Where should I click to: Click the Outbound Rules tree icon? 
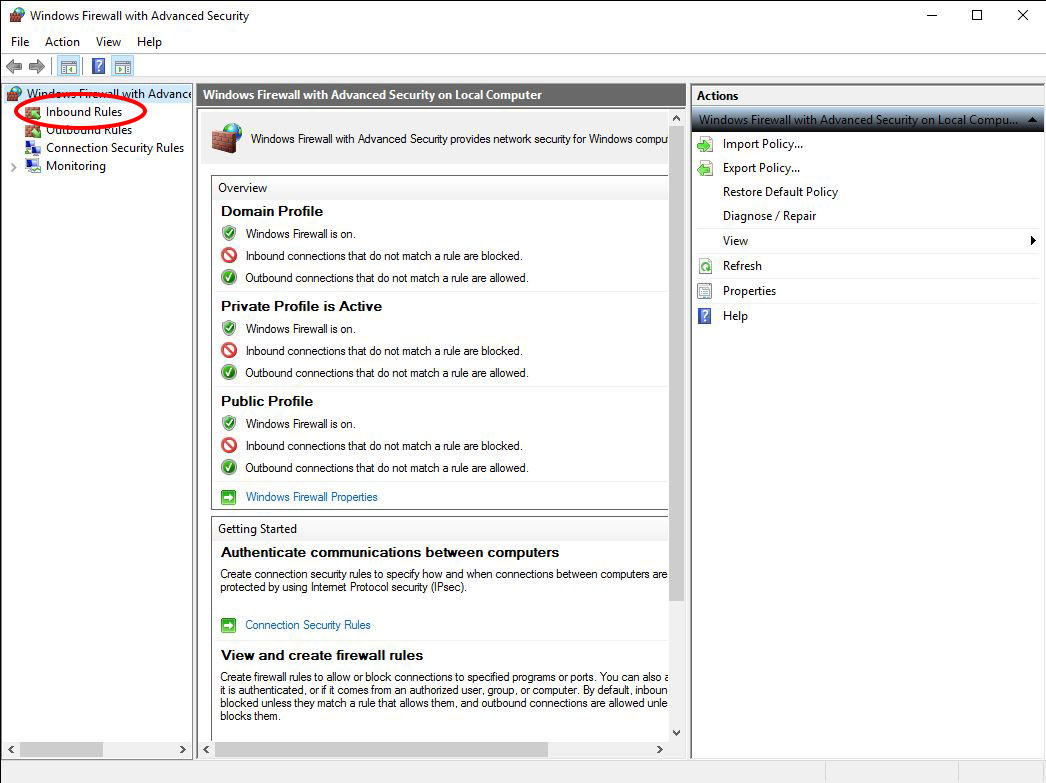point(33,130)
